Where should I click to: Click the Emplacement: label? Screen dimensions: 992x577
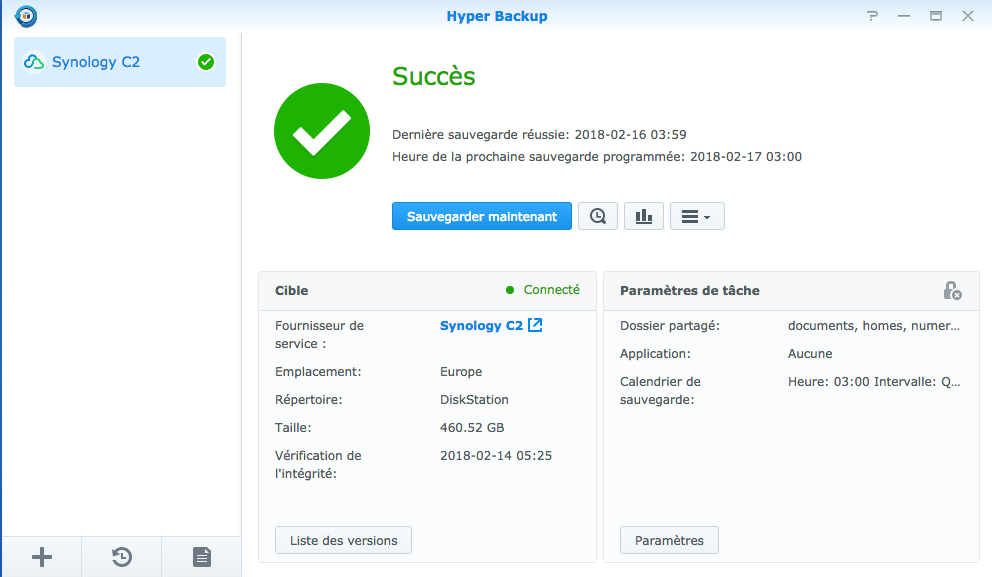318,372
